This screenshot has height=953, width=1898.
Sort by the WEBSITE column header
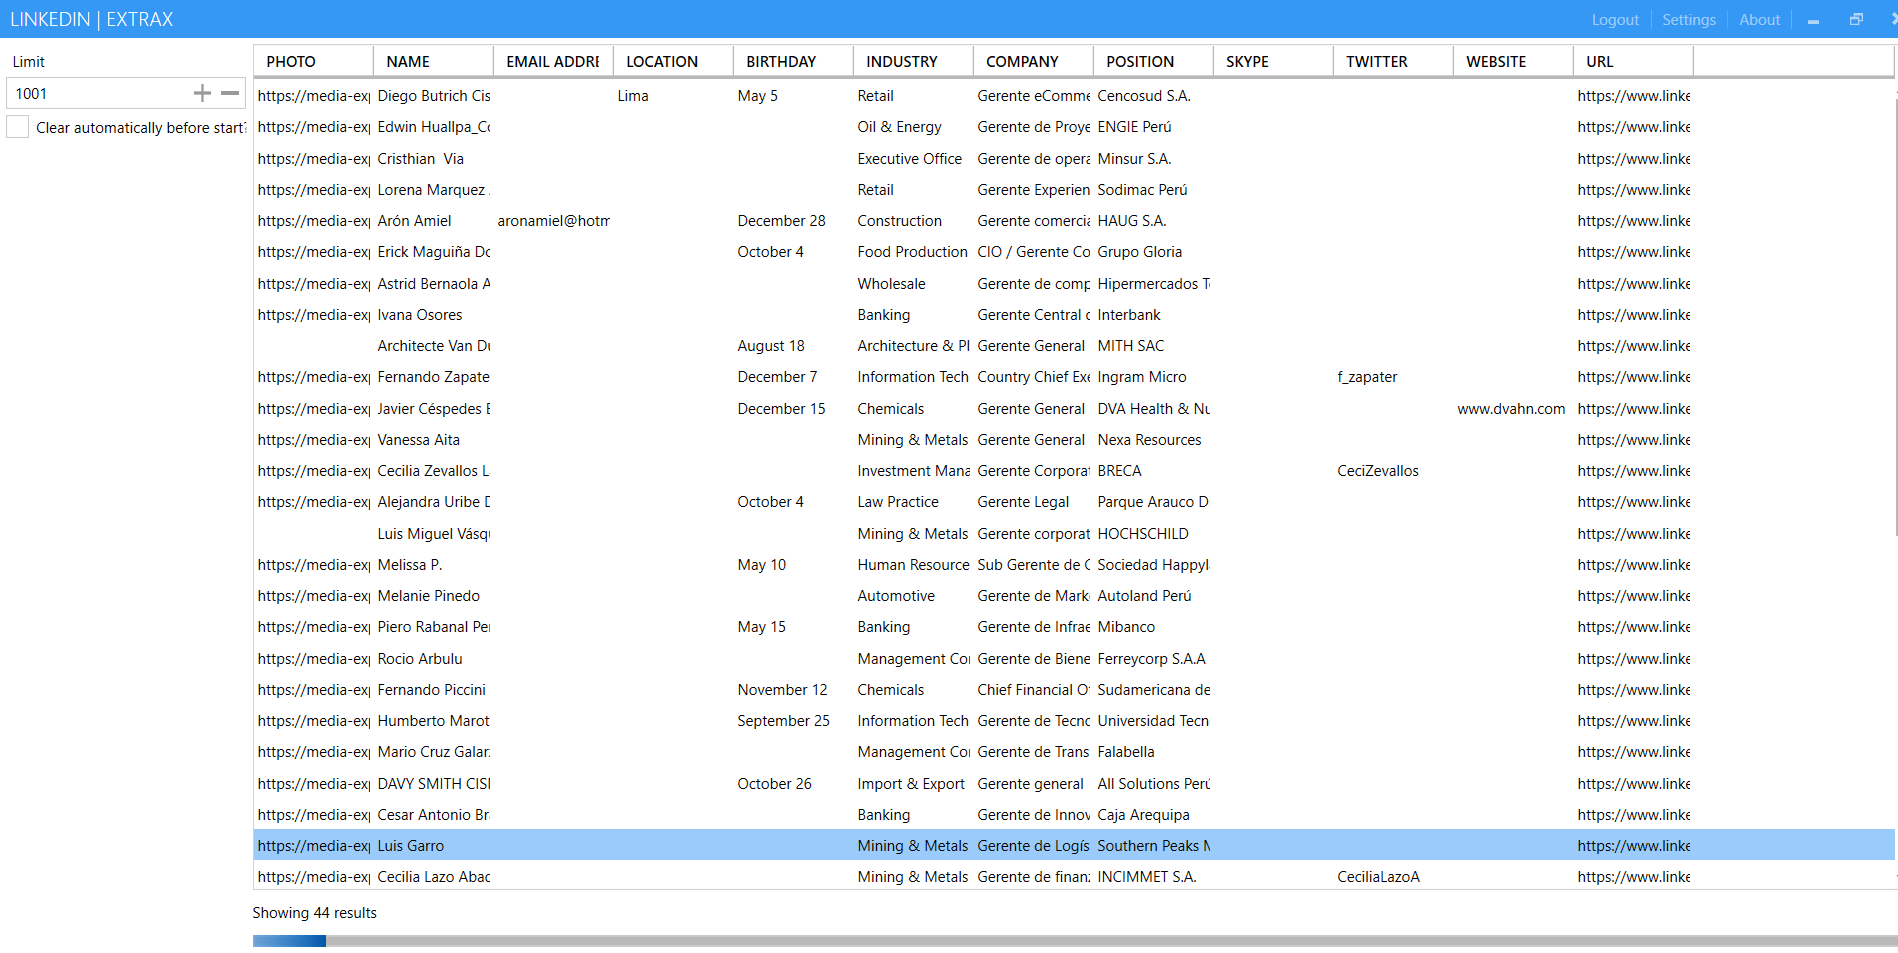click(1513, 61)
